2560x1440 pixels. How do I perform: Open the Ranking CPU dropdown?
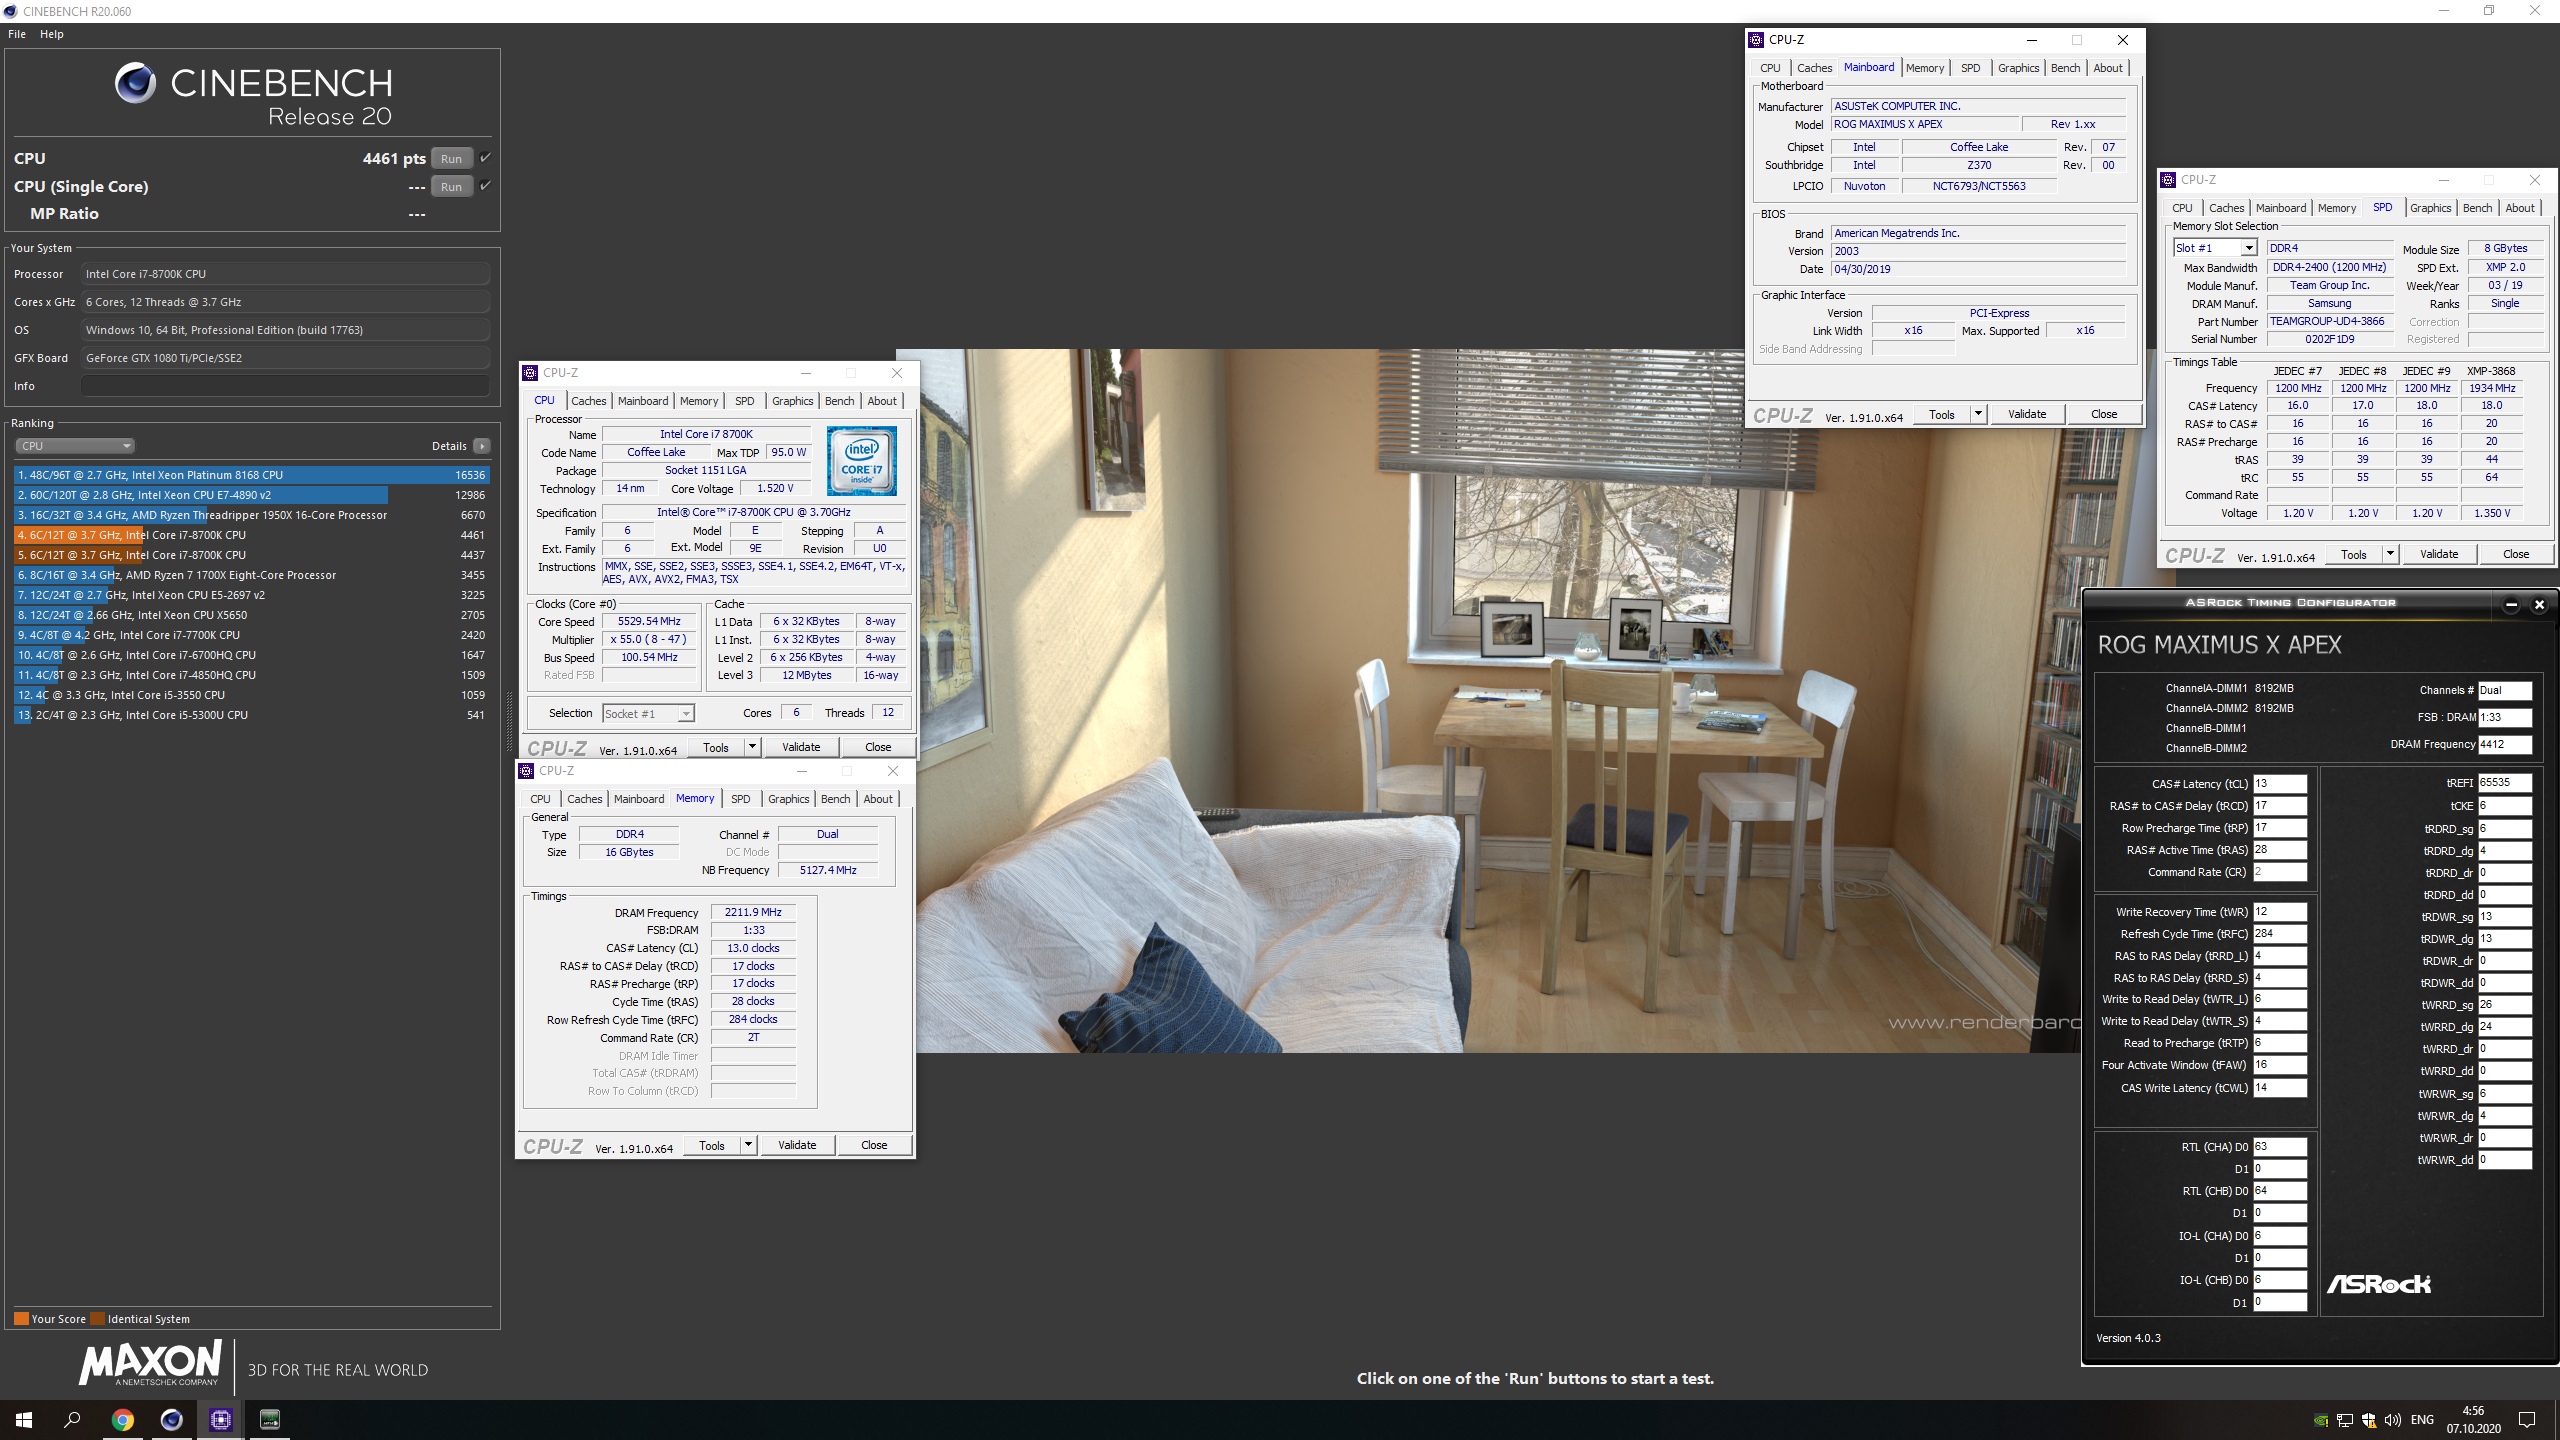pos(75,446)
